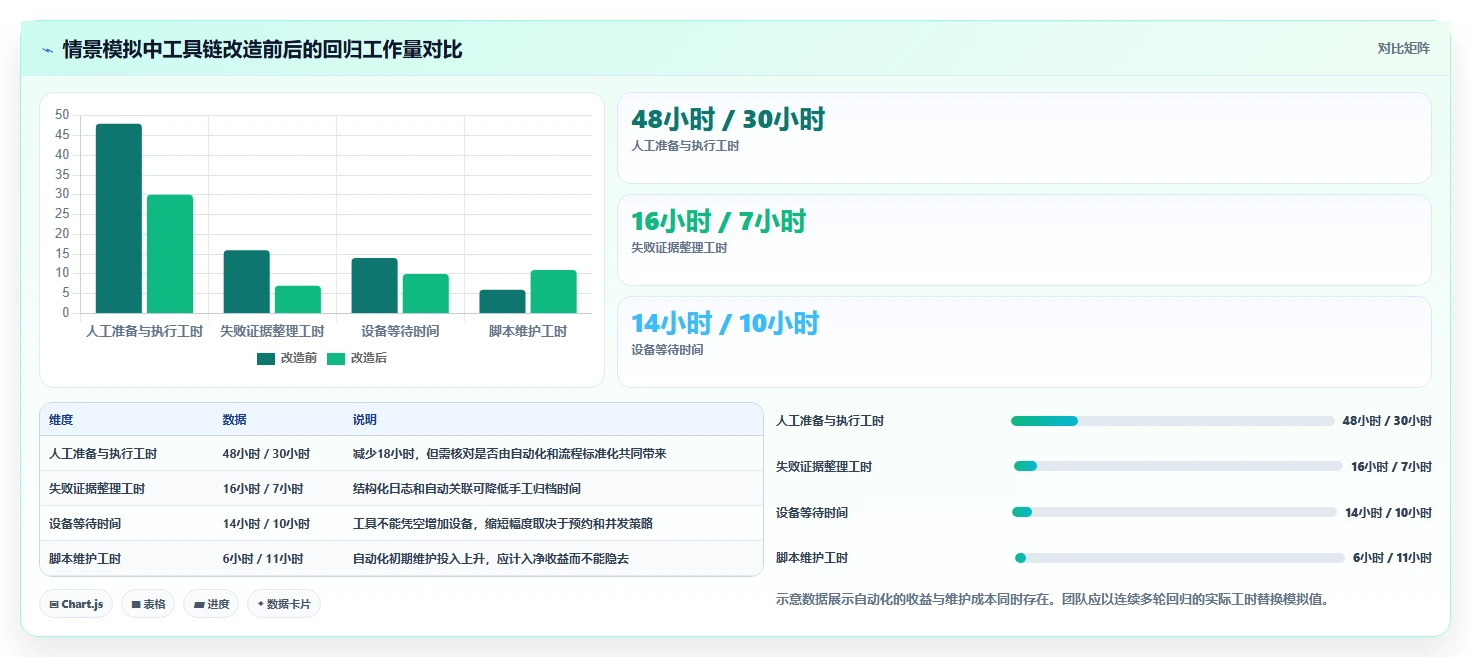Click the note starting 自动化初期维护投入上升
The width and height of the screenshot is (1471, 657).
491,559
